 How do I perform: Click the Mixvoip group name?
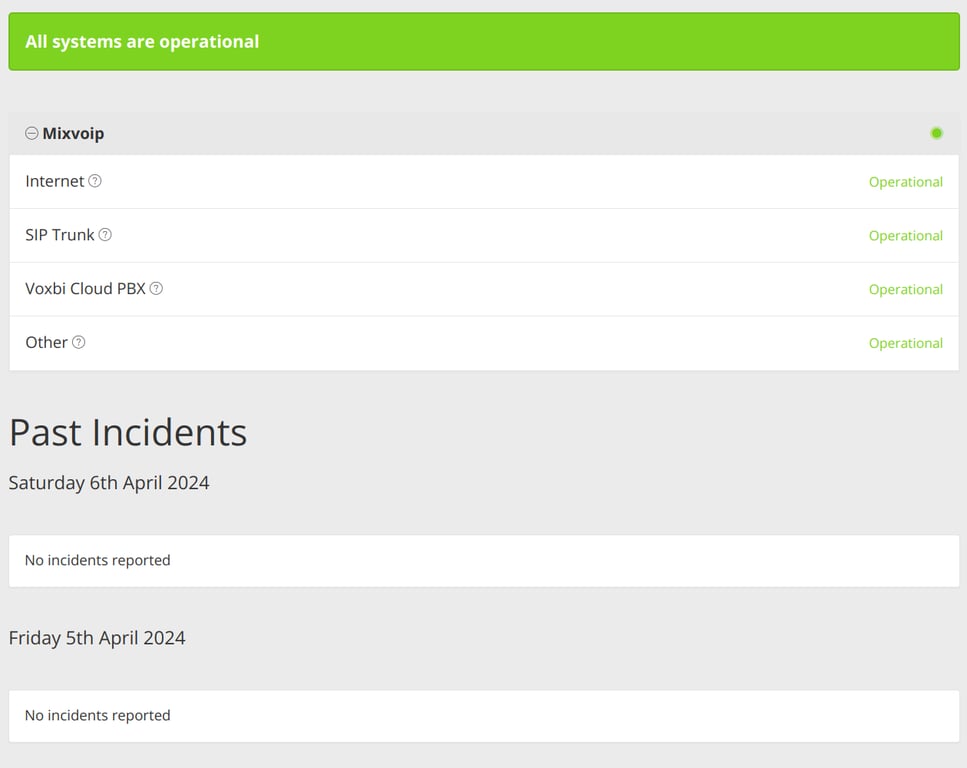[x=73, y=133]
